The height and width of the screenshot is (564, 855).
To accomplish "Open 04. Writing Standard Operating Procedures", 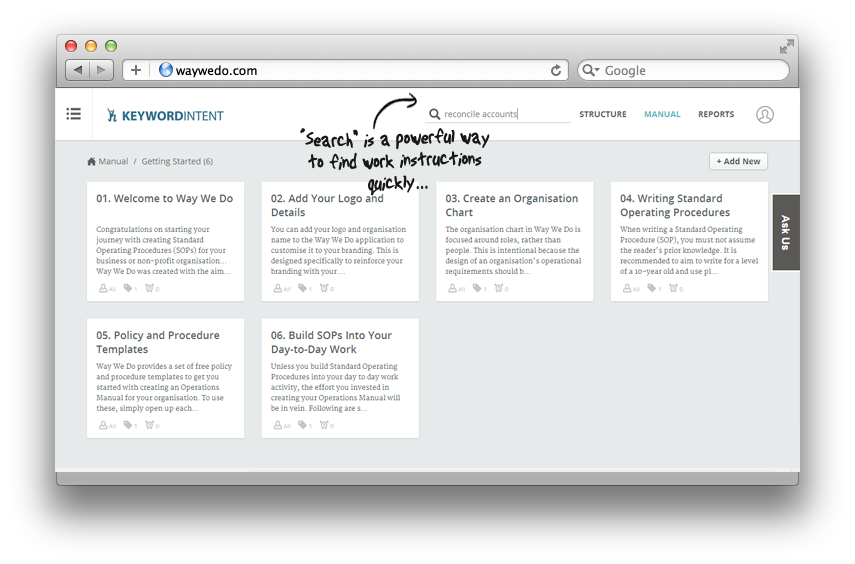I will click(675, 206).
